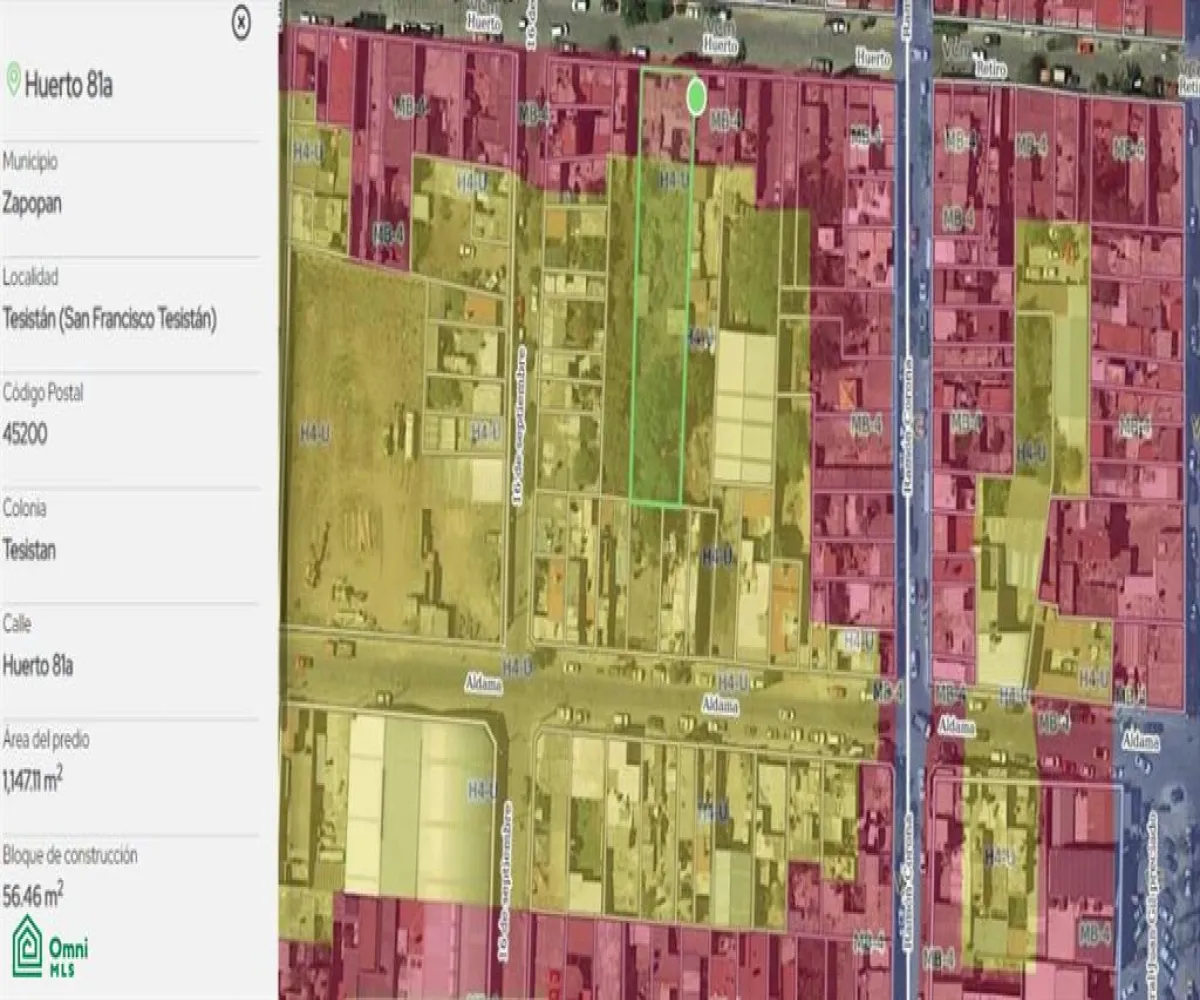1200x1000 pixels.
Task: Click the green location pin icon beside the title
Action: point(13,80)
